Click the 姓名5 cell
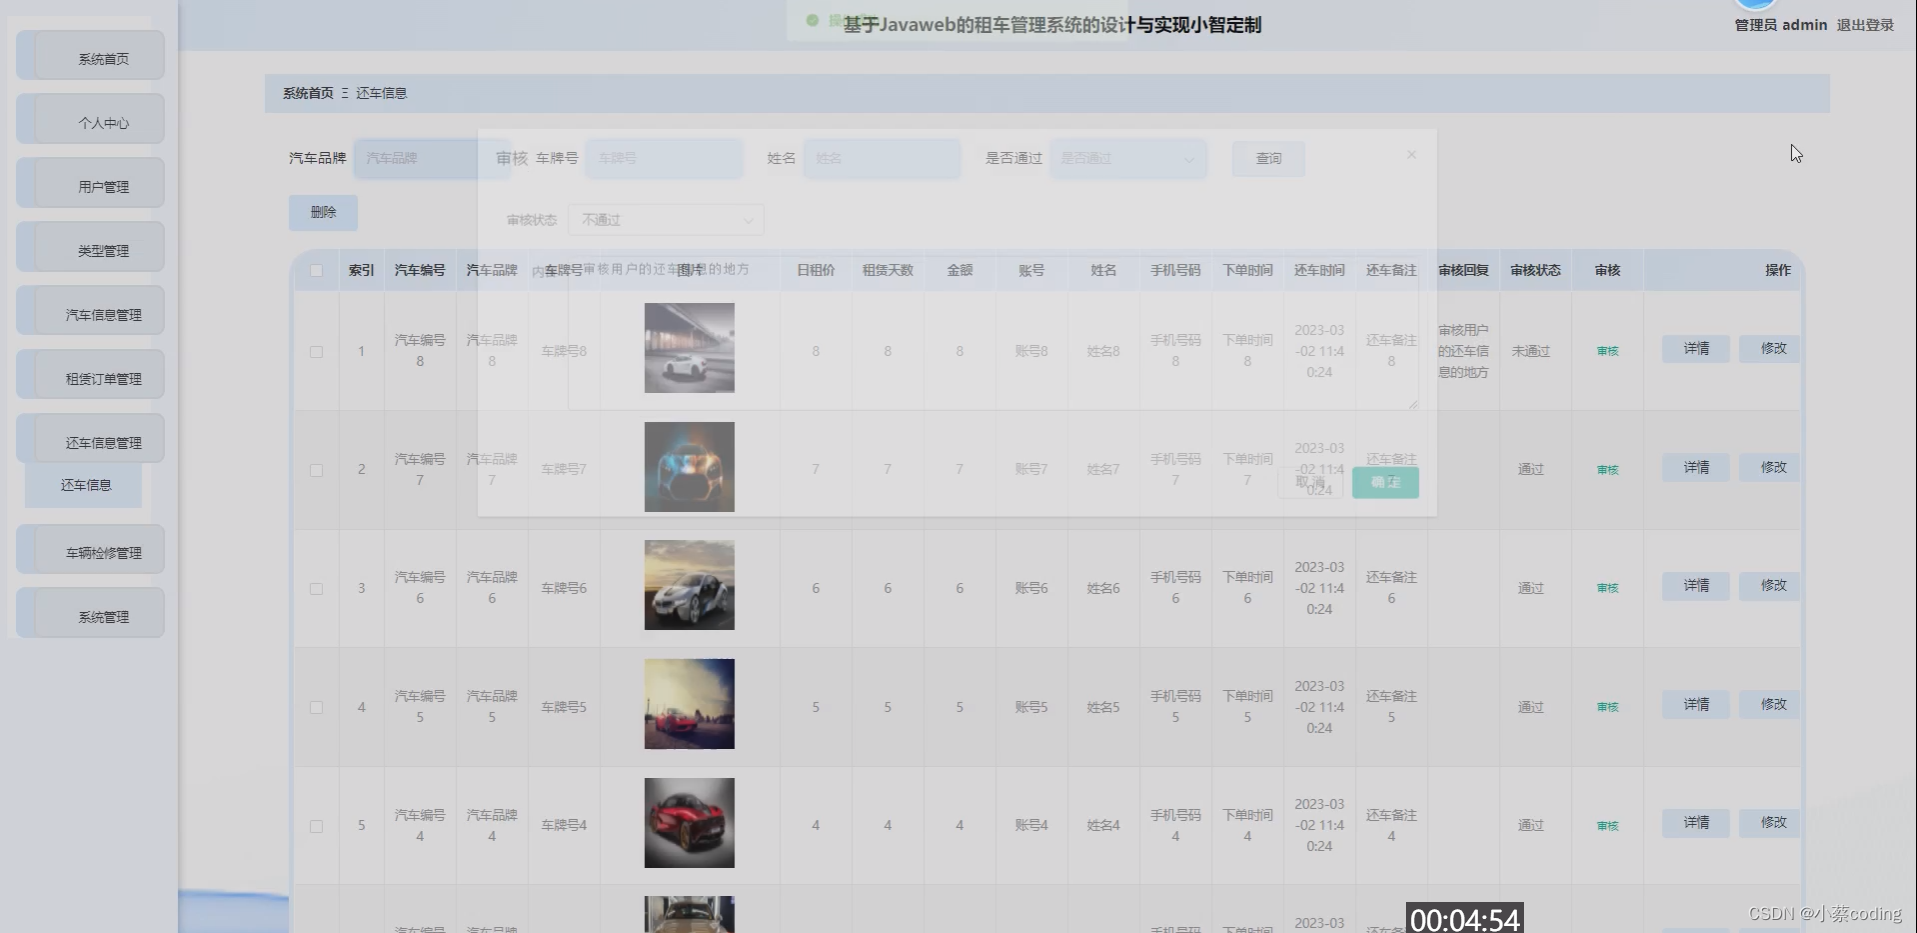This screenshot has height=933, width=1917. (x=1103, y=707)
